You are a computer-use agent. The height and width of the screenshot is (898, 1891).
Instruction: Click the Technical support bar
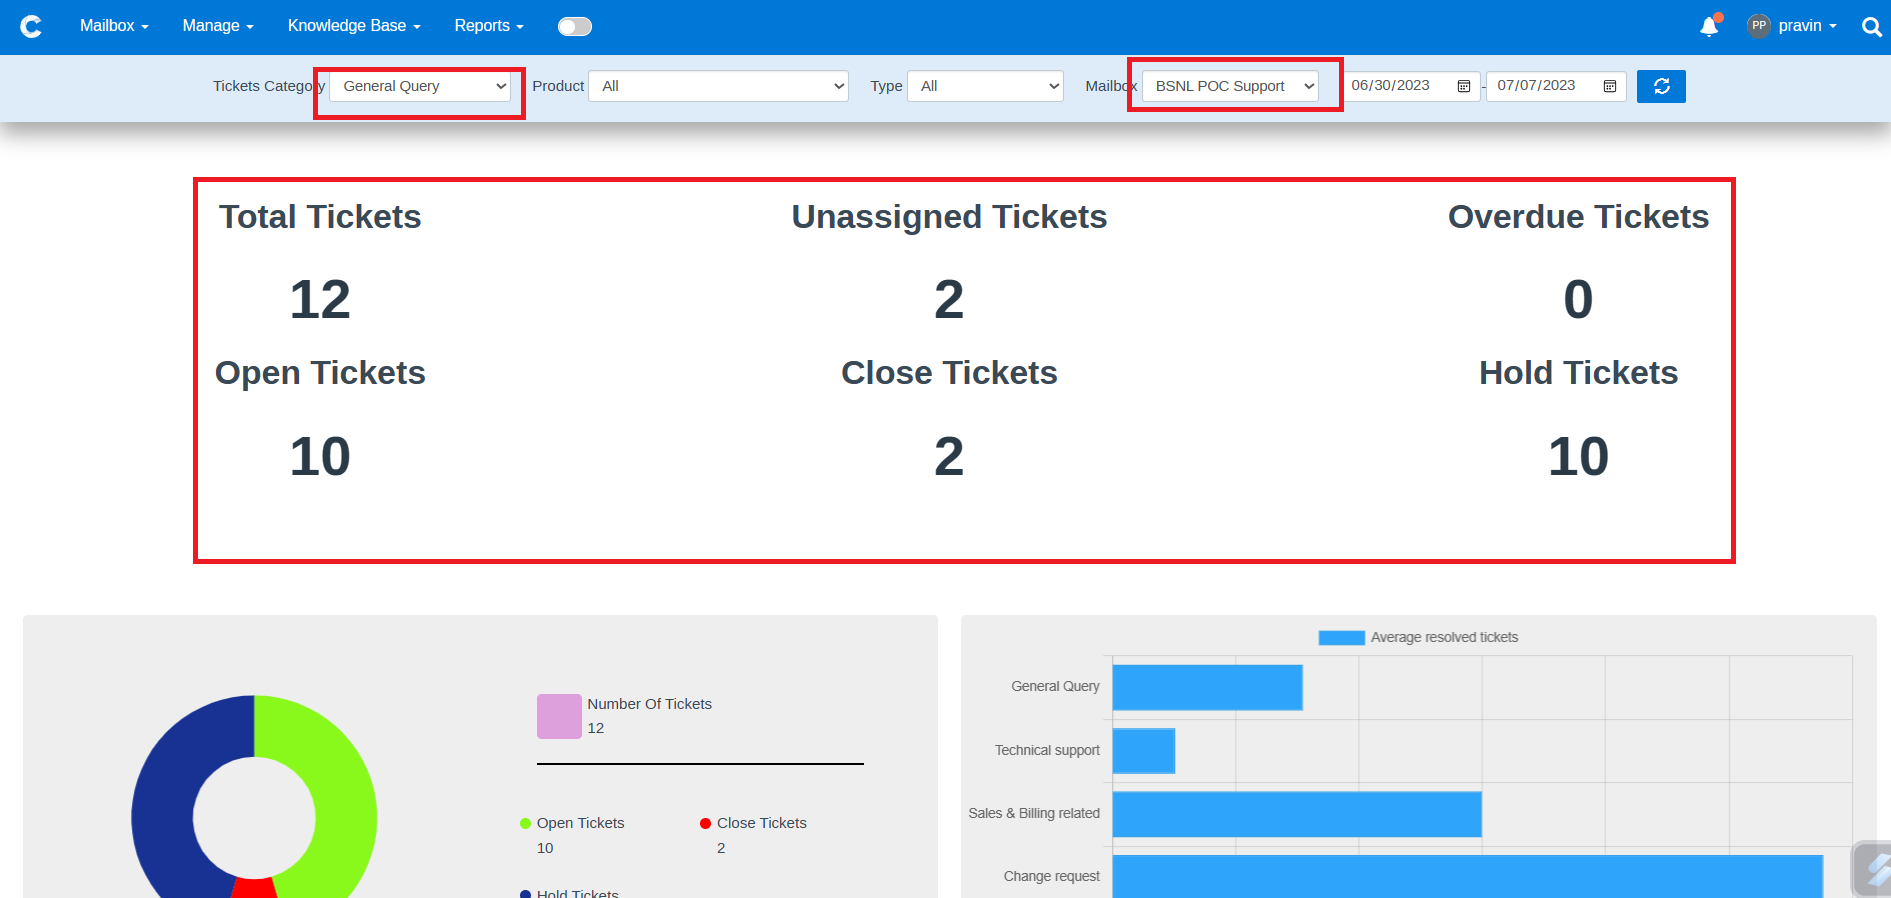pos(1144,751)
